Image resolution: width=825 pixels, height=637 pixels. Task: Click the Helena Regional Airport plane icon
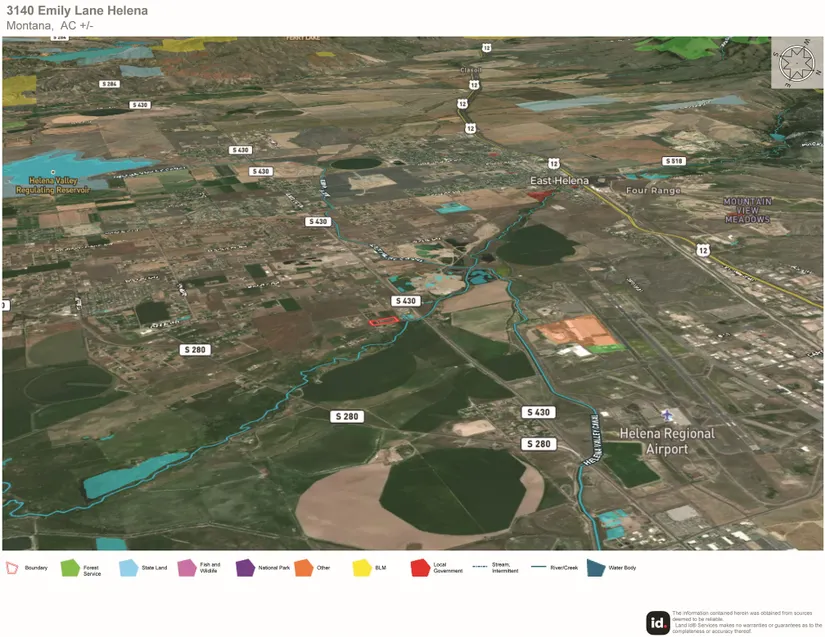(667, 415)
